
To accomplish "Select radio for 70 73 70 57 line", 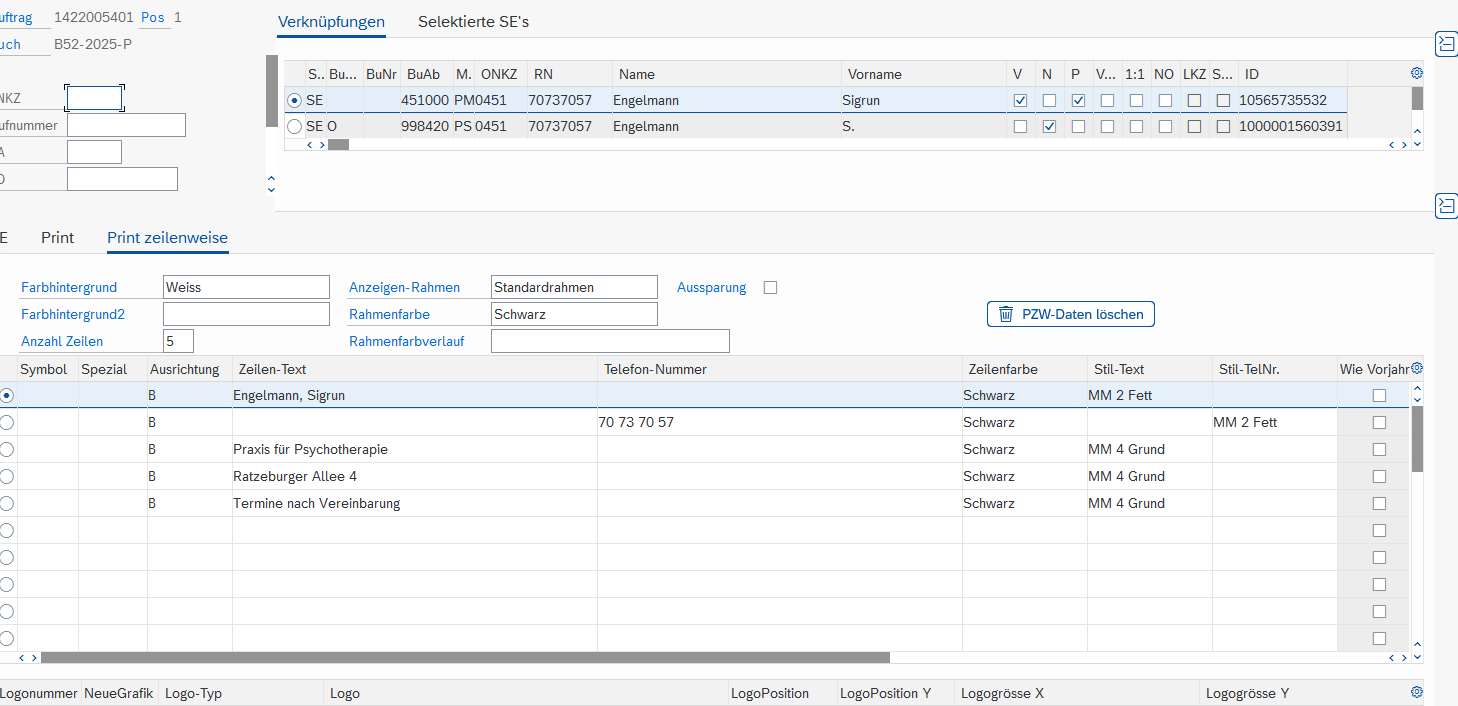I will (x=7, y=422).
